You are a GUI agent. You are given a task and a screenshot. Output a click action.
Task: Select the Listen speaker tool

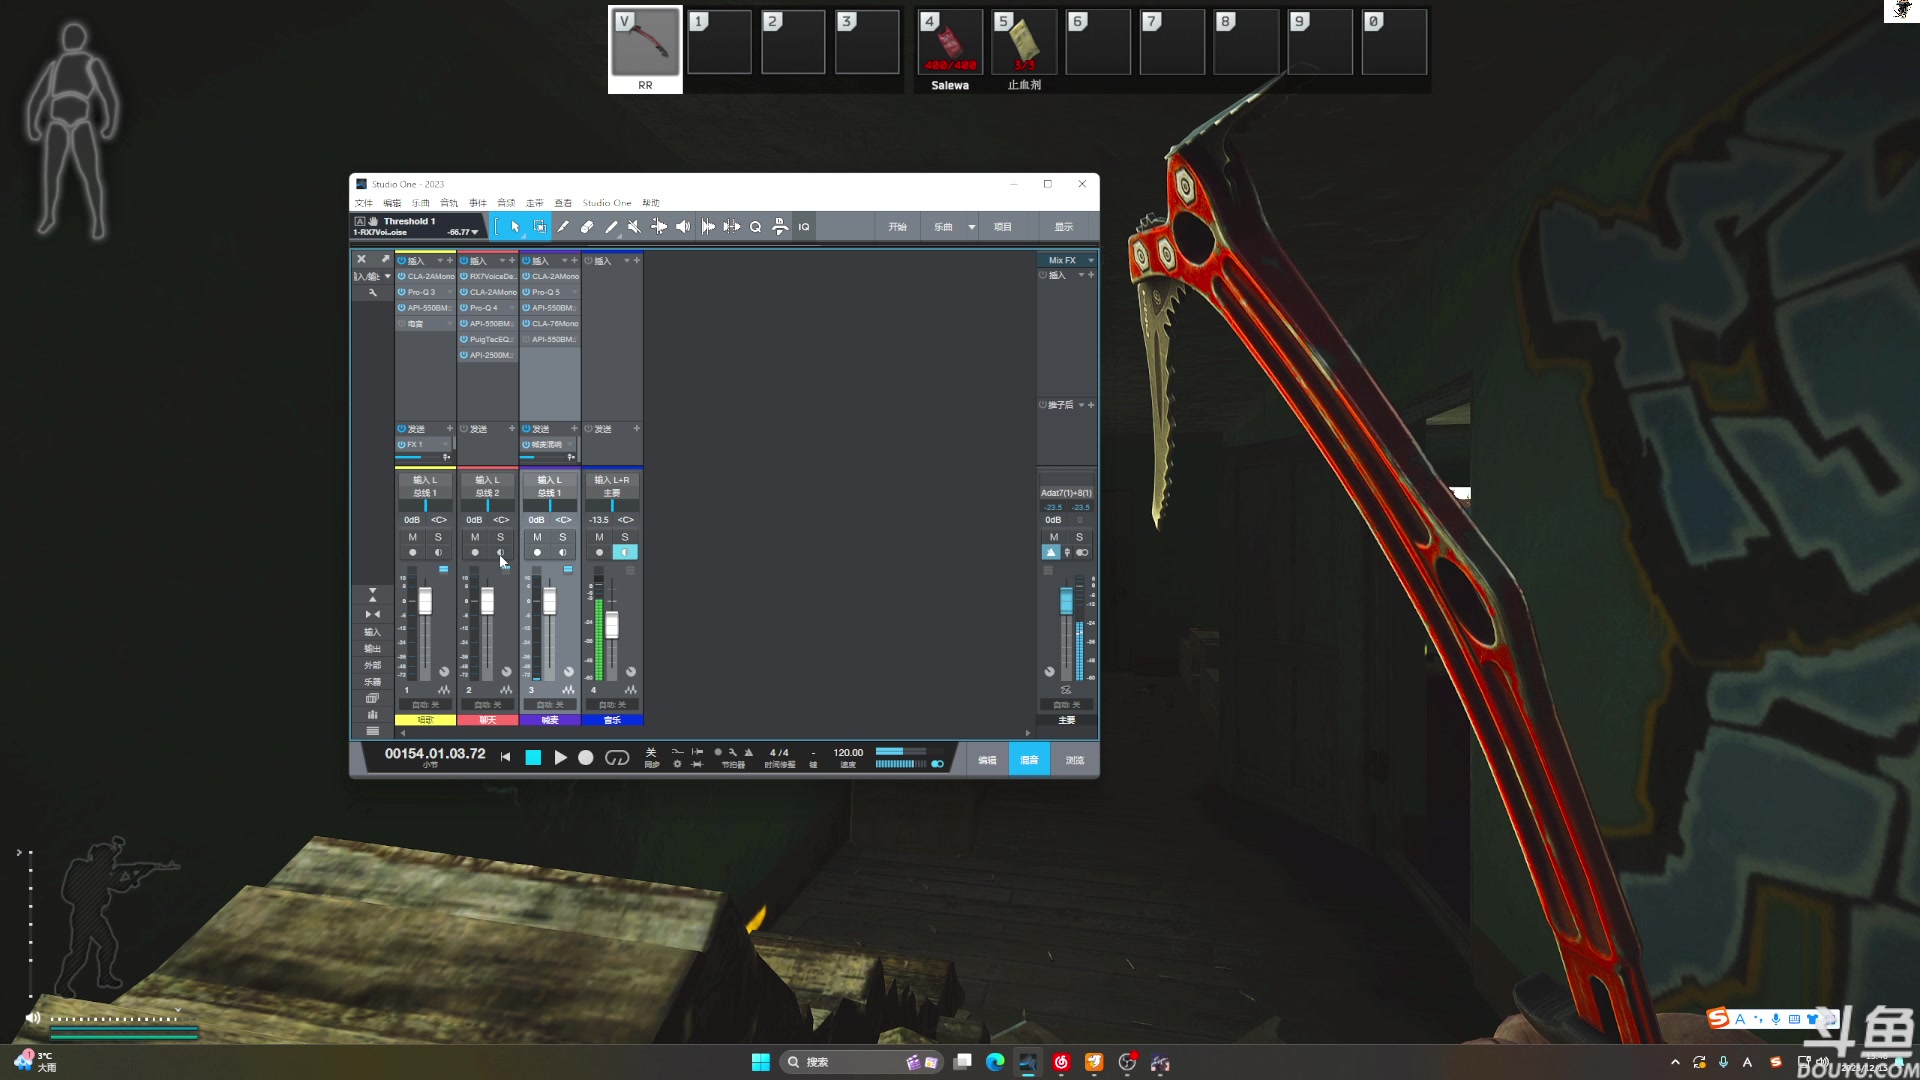click(x=683, y=227)
